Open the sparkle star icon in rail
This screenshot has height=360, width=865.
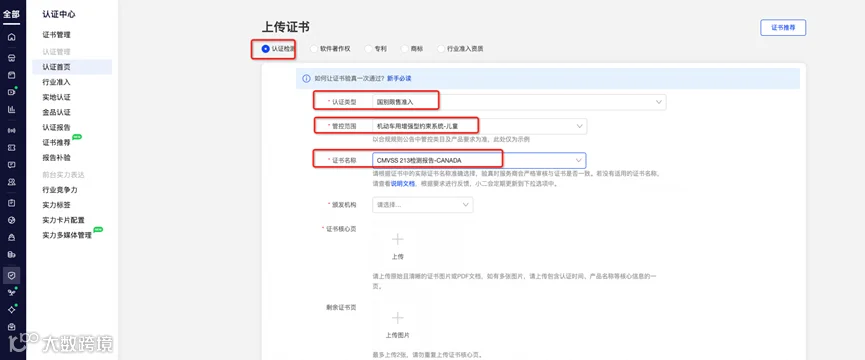12,310
